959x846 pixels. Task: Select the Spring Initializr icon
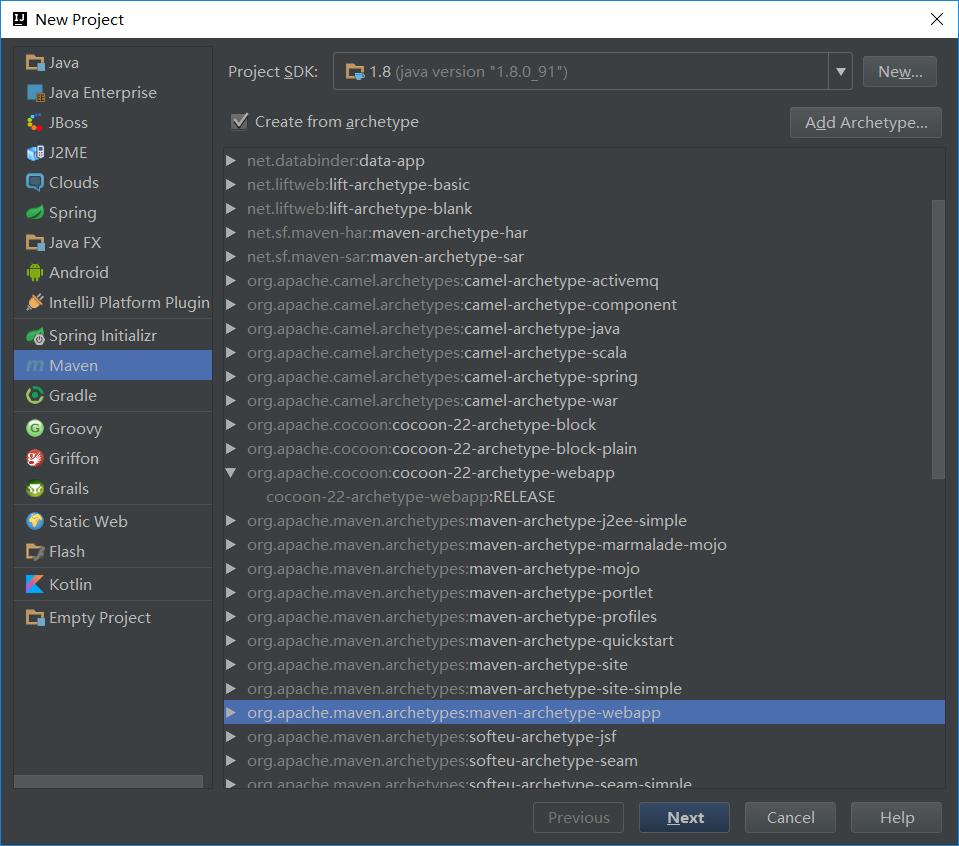pos(35,336)
